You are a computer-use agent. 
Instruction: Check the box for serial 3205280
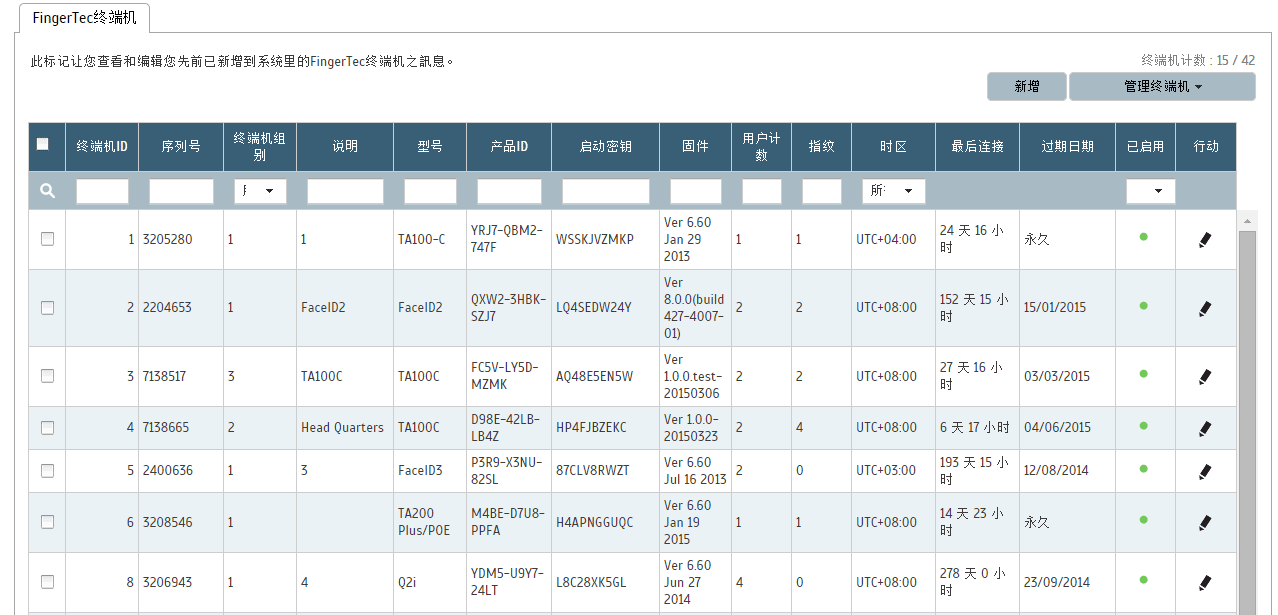[x=47, y=239]
